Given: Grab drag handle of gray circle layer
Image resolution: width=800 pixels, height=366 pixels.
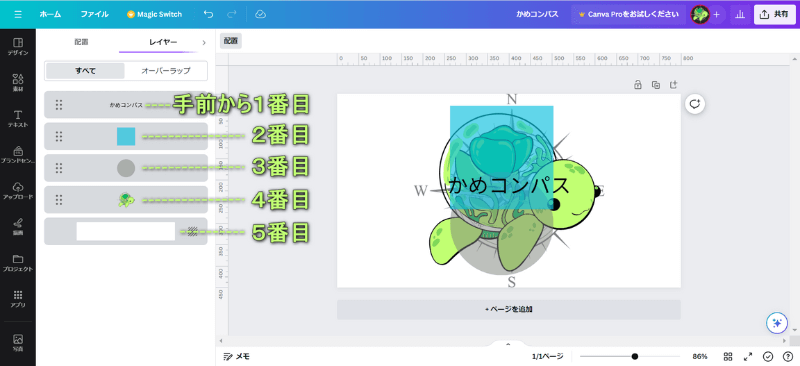Looking at the screenshot, I should [x=59, y=168].
